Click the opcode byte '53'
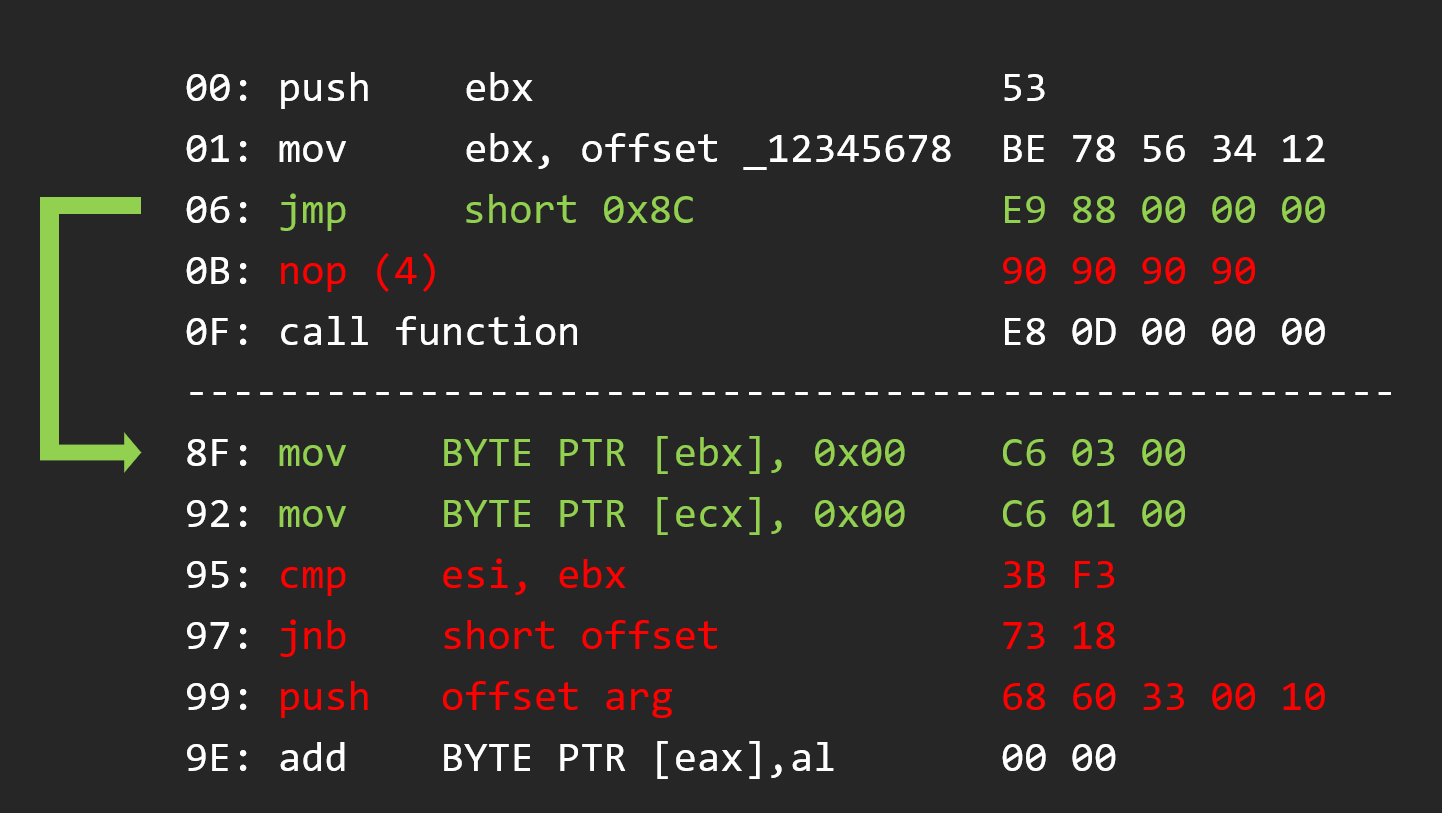Viewport: 1442px width, 813px height. click(x=1023, y=89)
